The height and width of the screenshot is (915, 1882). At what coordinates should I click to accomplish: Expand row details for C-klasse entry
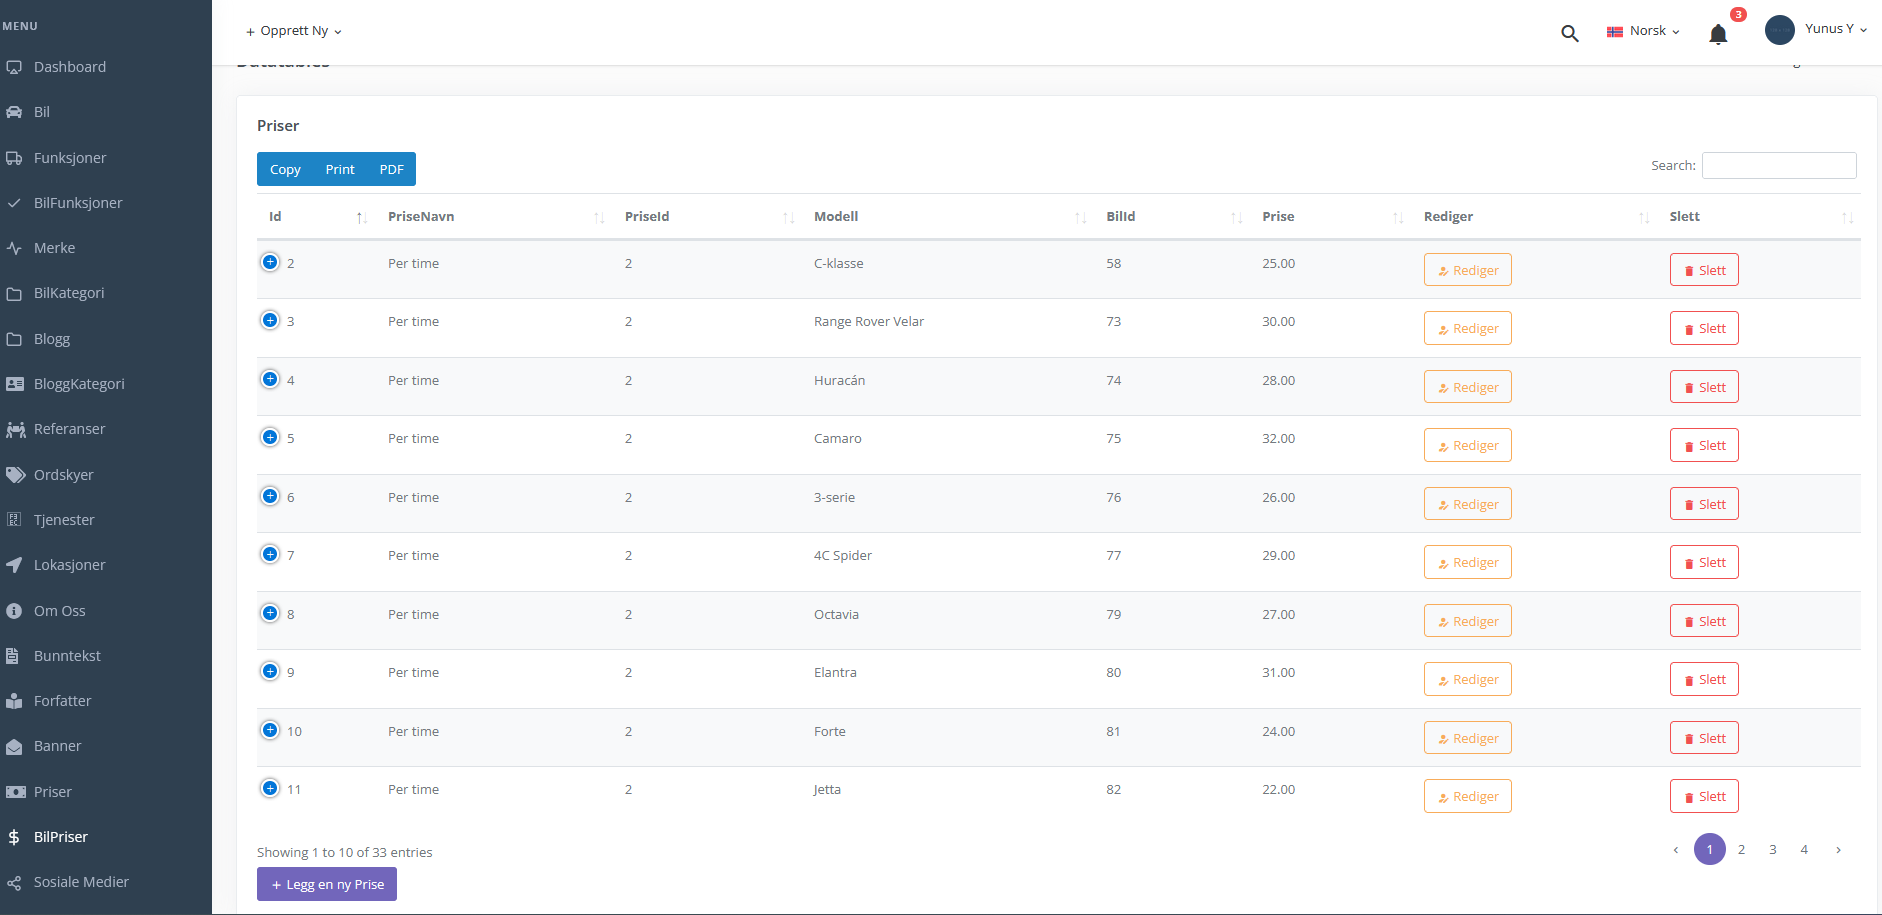pyautogui.click(x=270, y=262)
